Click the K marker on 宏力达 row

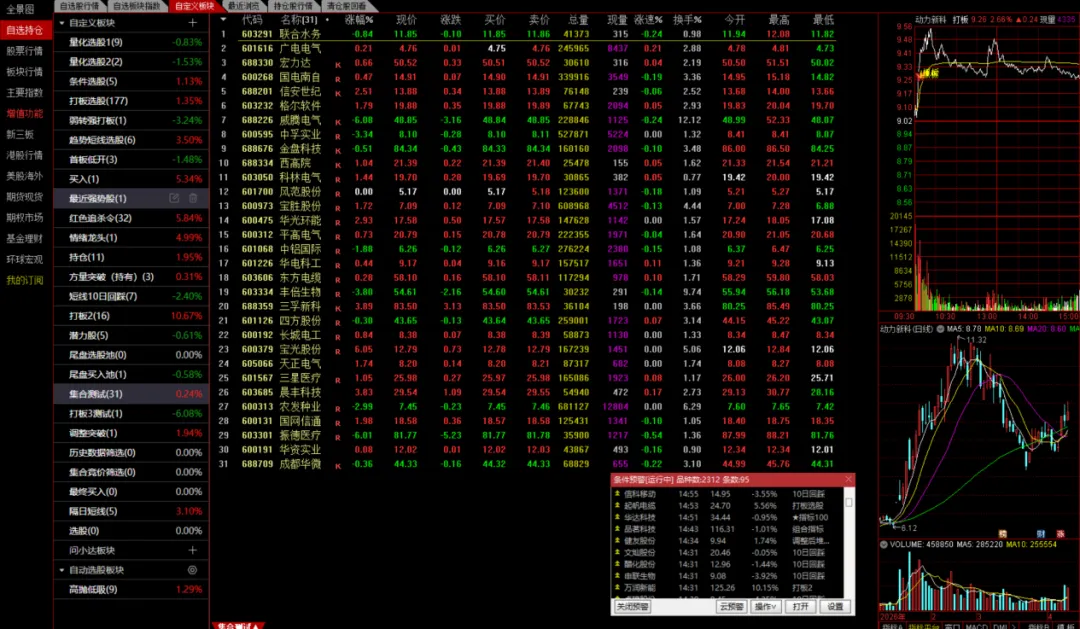[x=338, y=63]
